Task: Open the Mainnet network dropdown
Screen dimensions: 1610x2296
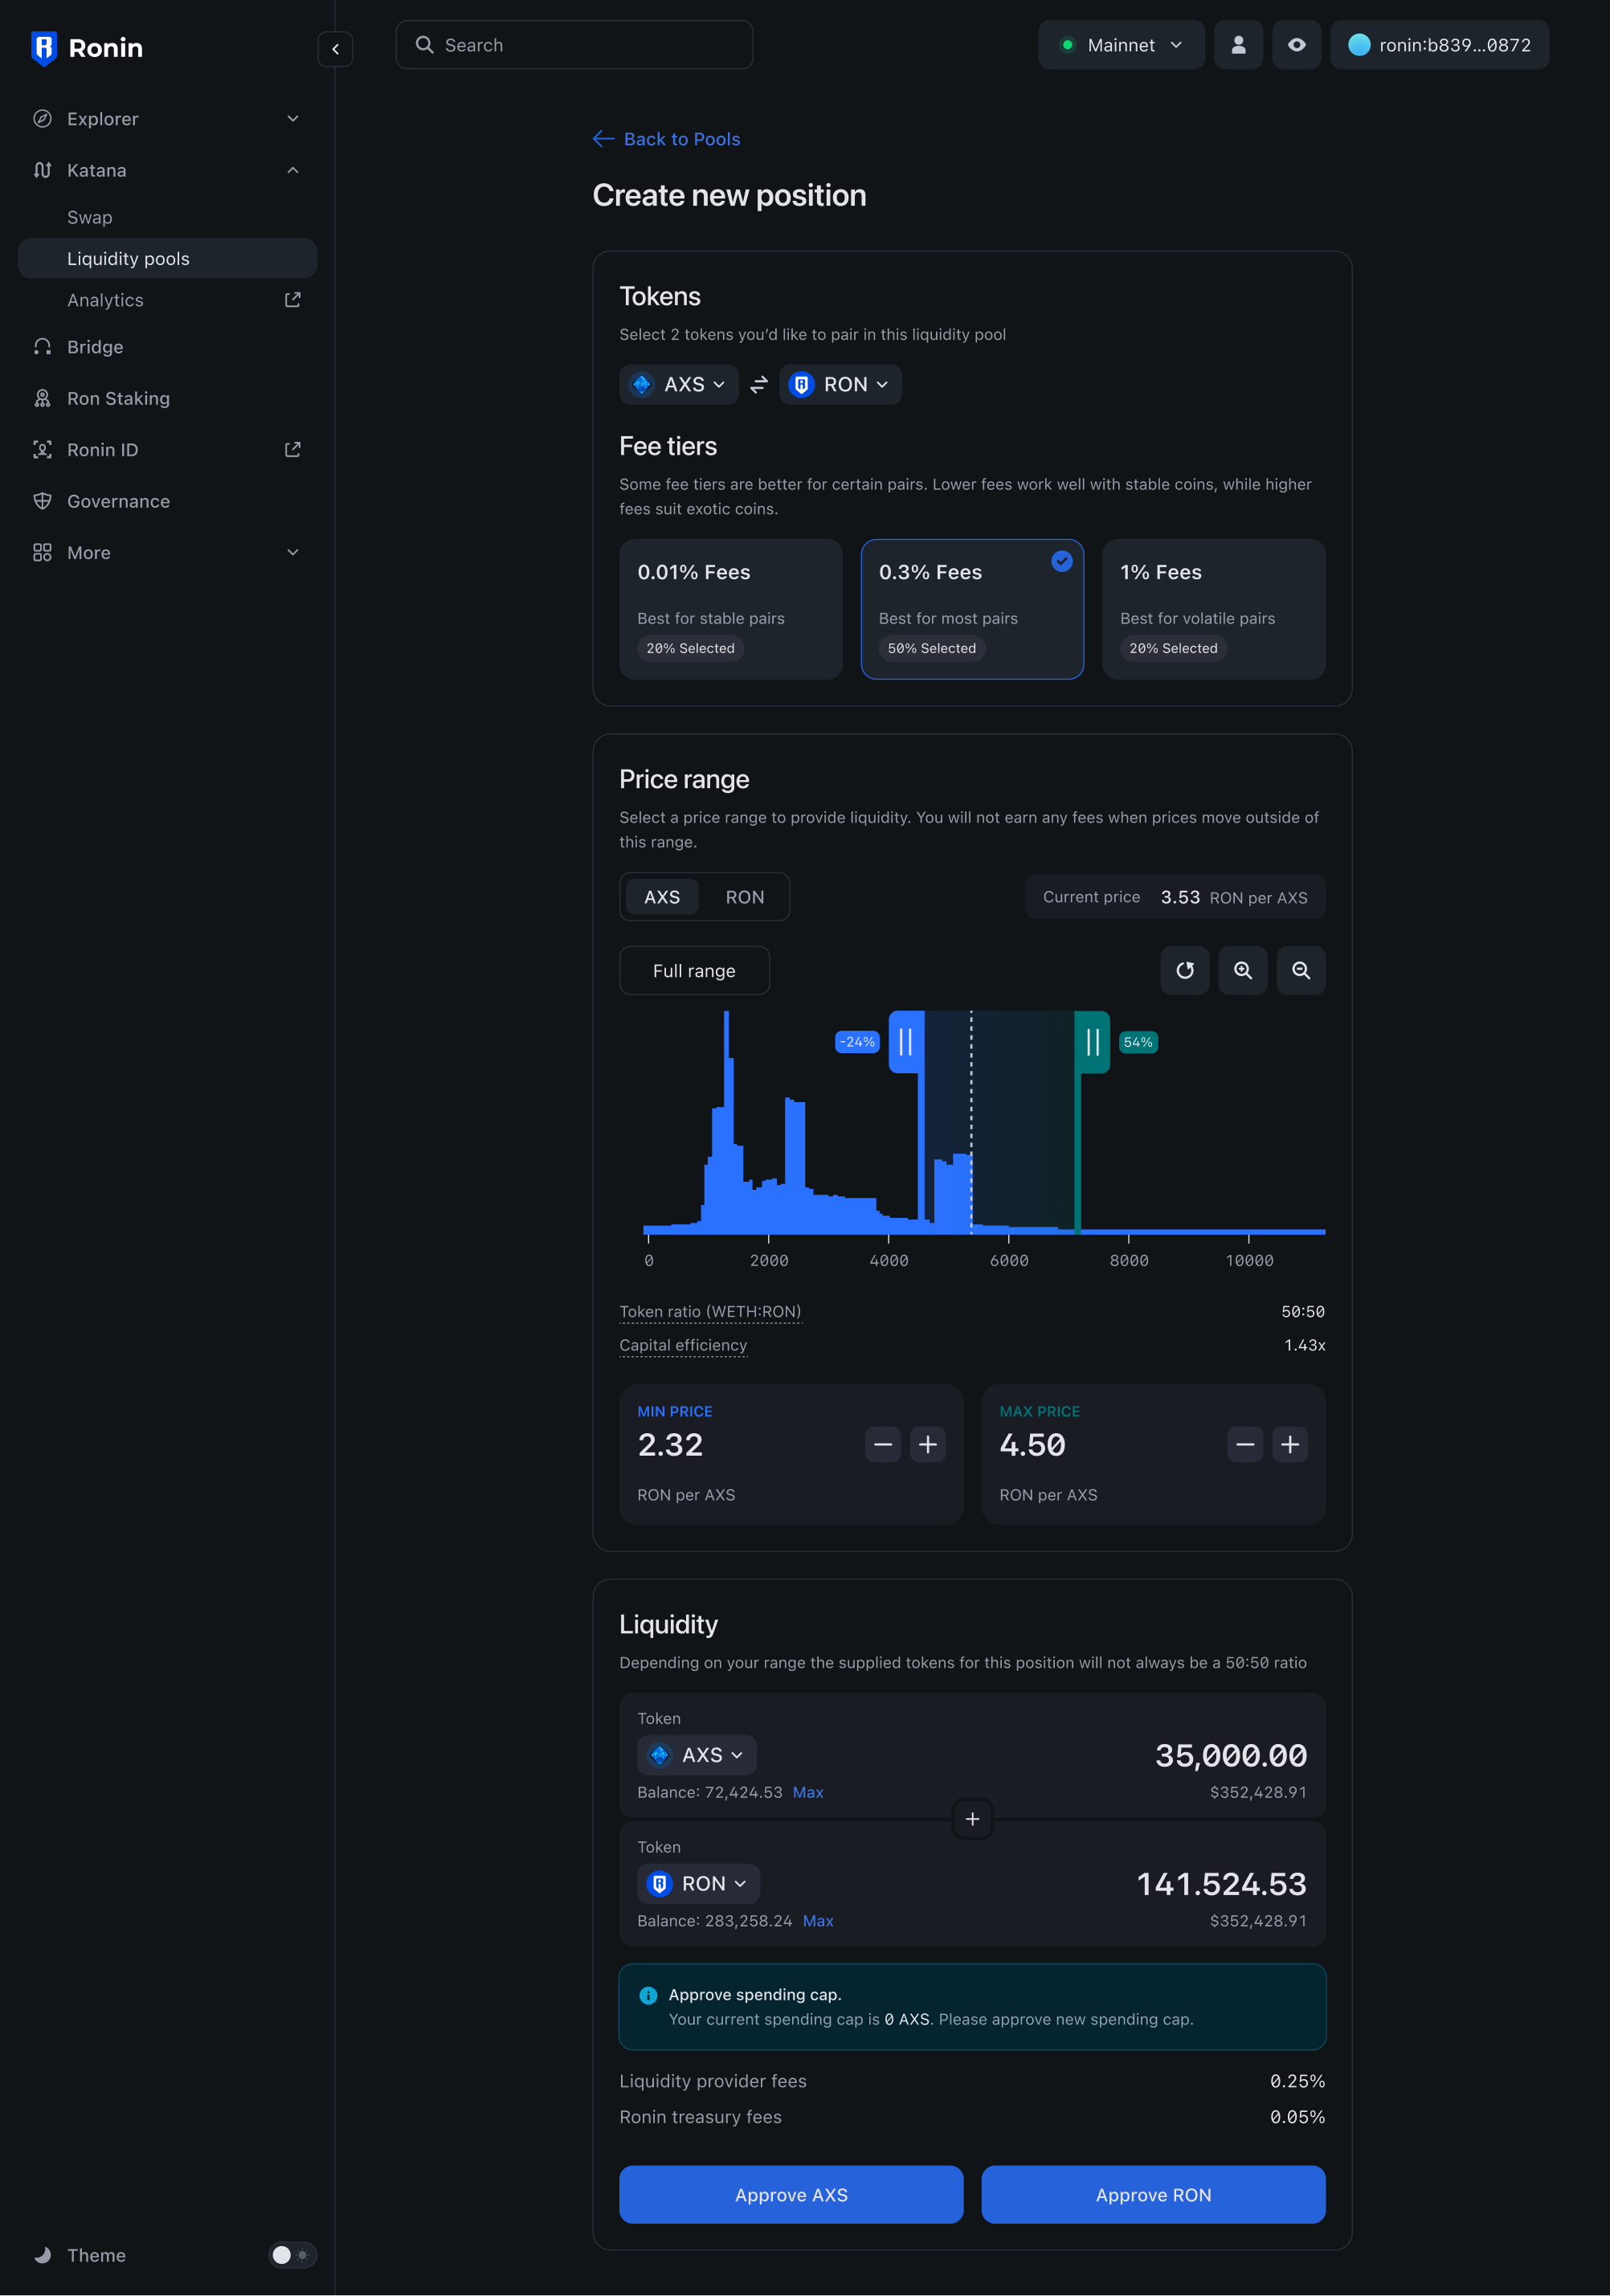Action: tap(1121, 45)
